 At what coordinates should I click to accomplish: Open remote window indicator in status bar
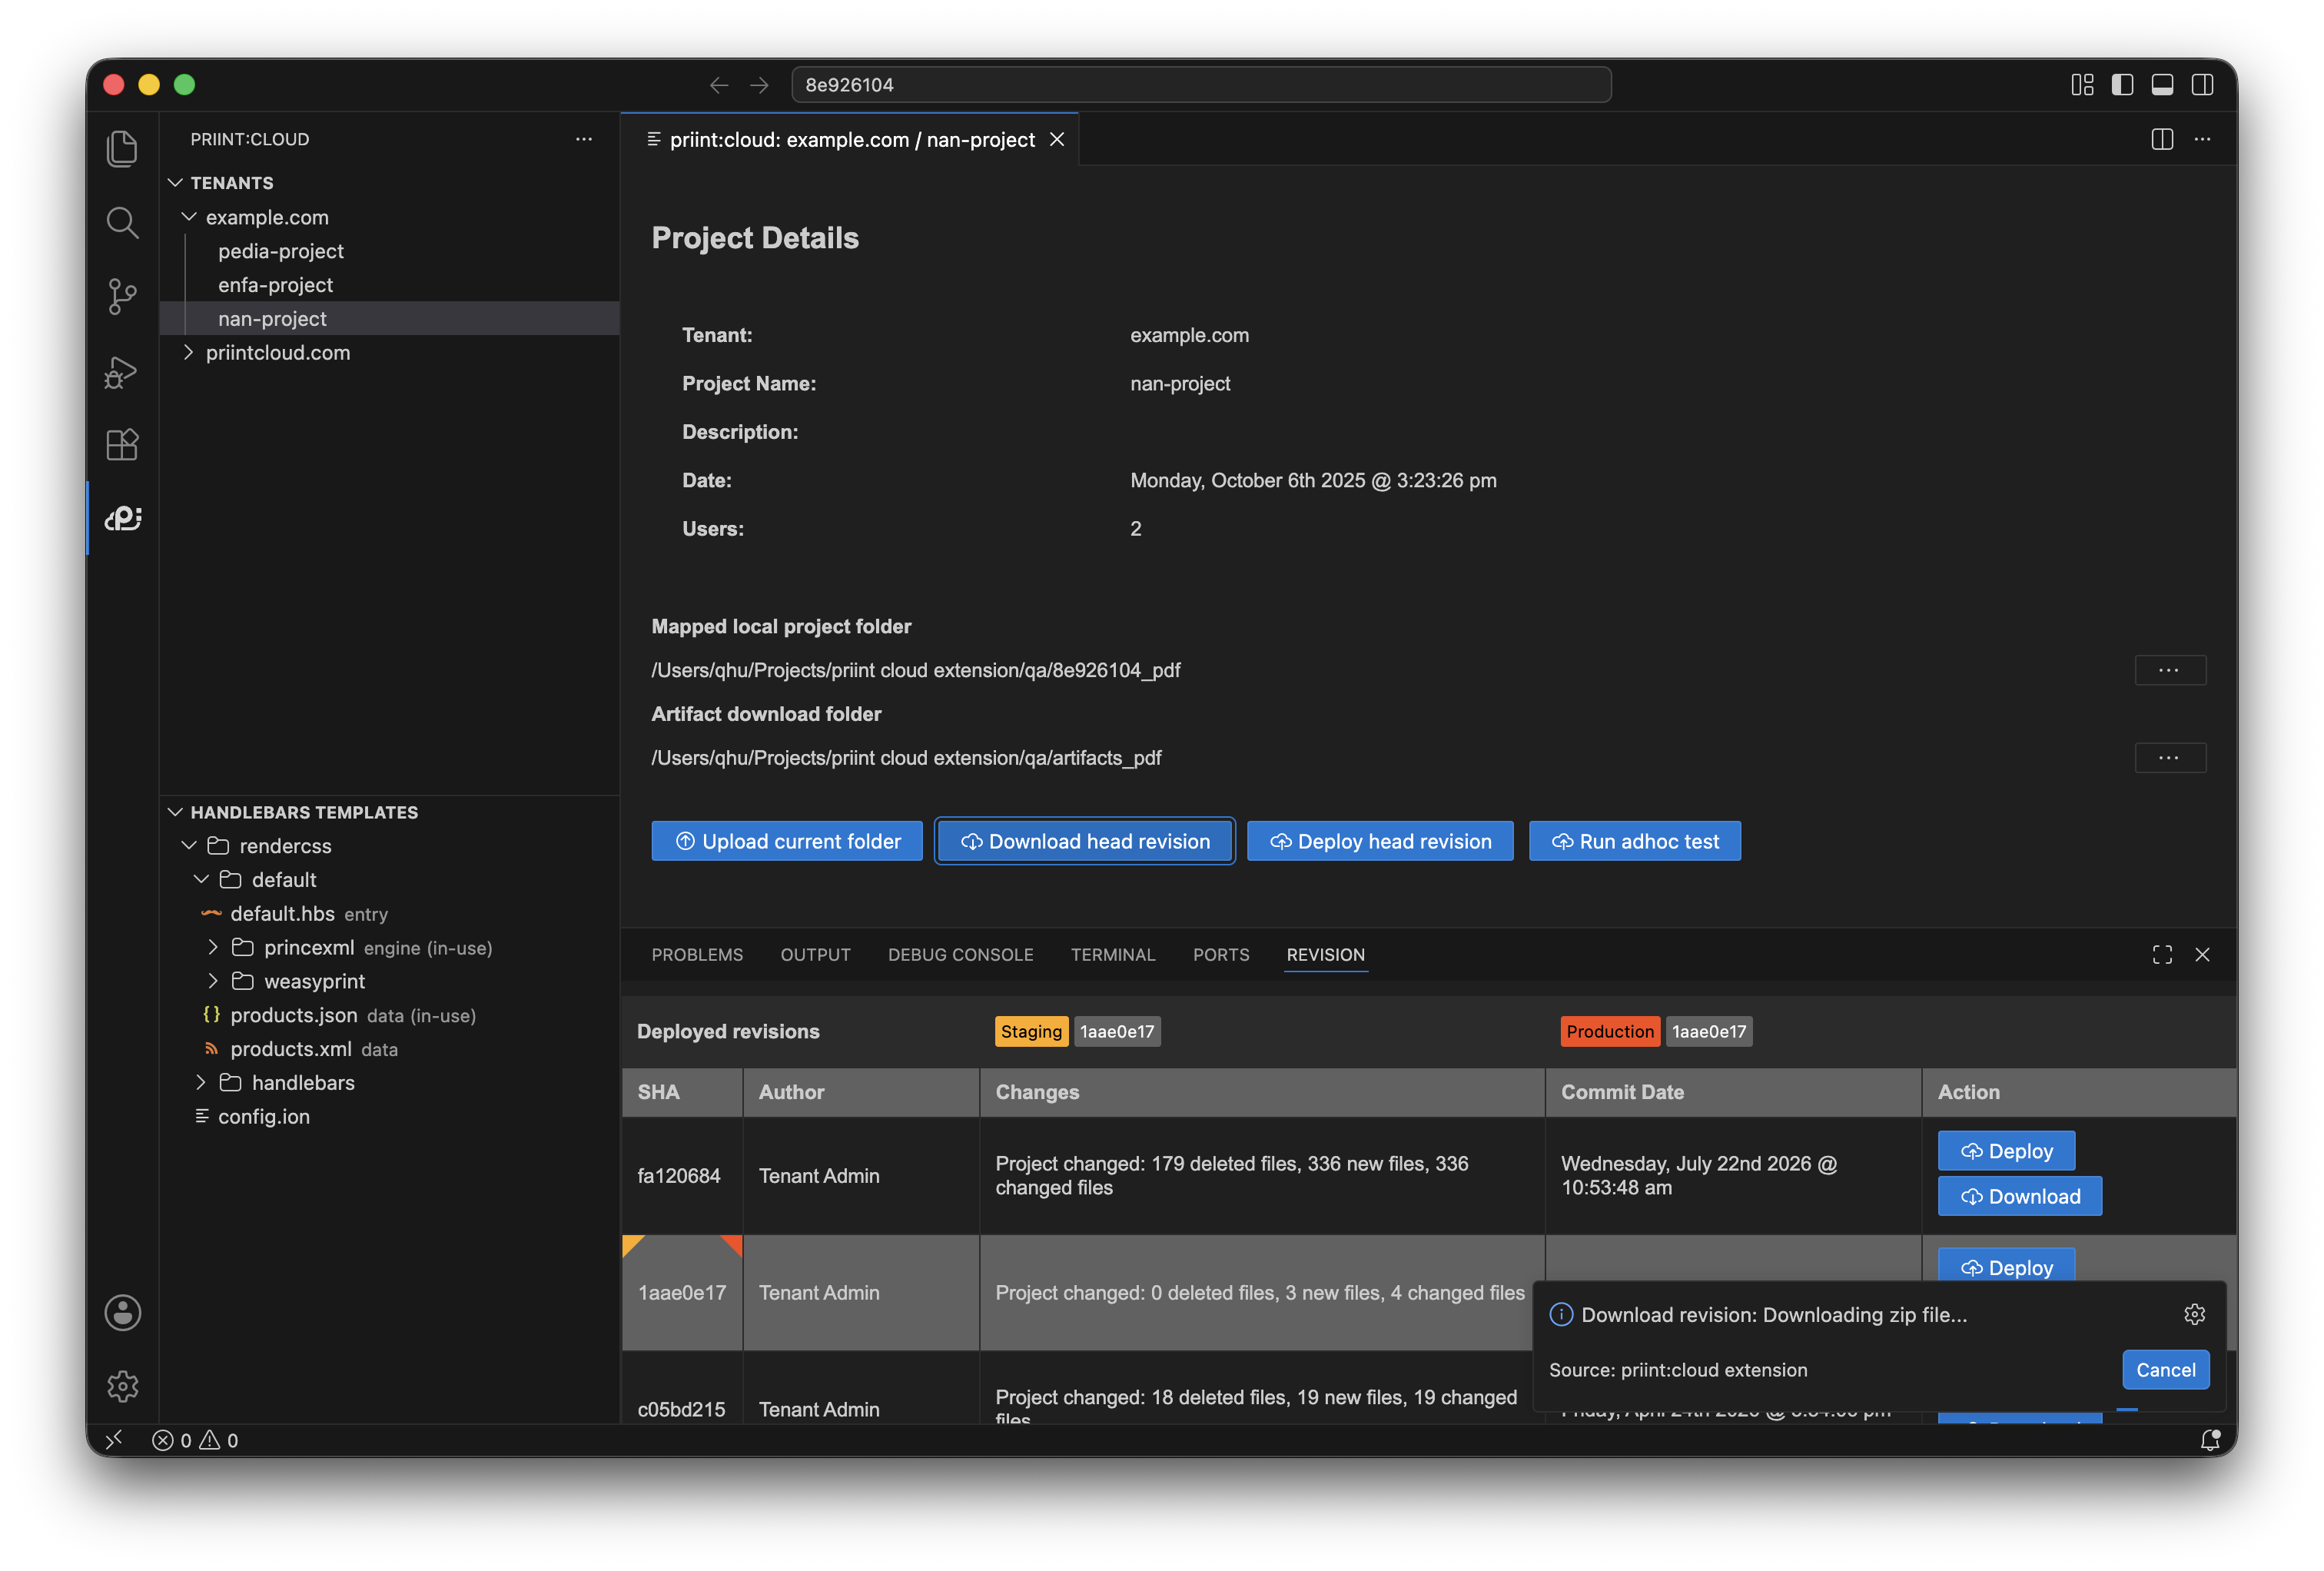point(114,1440)
